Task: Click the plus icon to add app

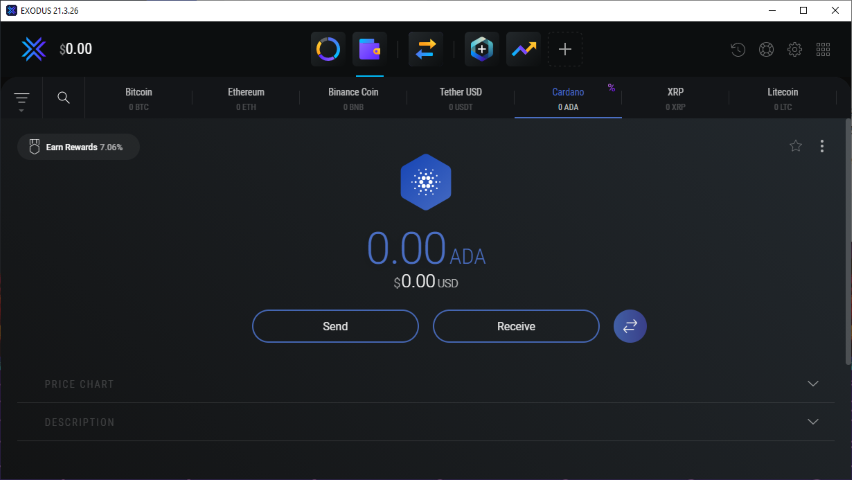Action: [x=565, y=48]
